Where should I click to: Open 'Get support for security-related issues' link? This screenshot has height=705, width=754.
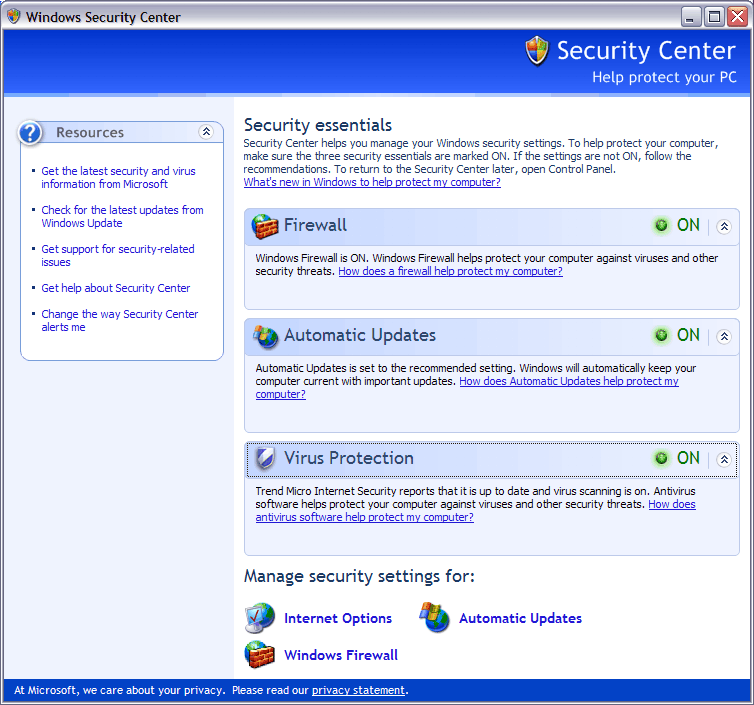[118, 255]
